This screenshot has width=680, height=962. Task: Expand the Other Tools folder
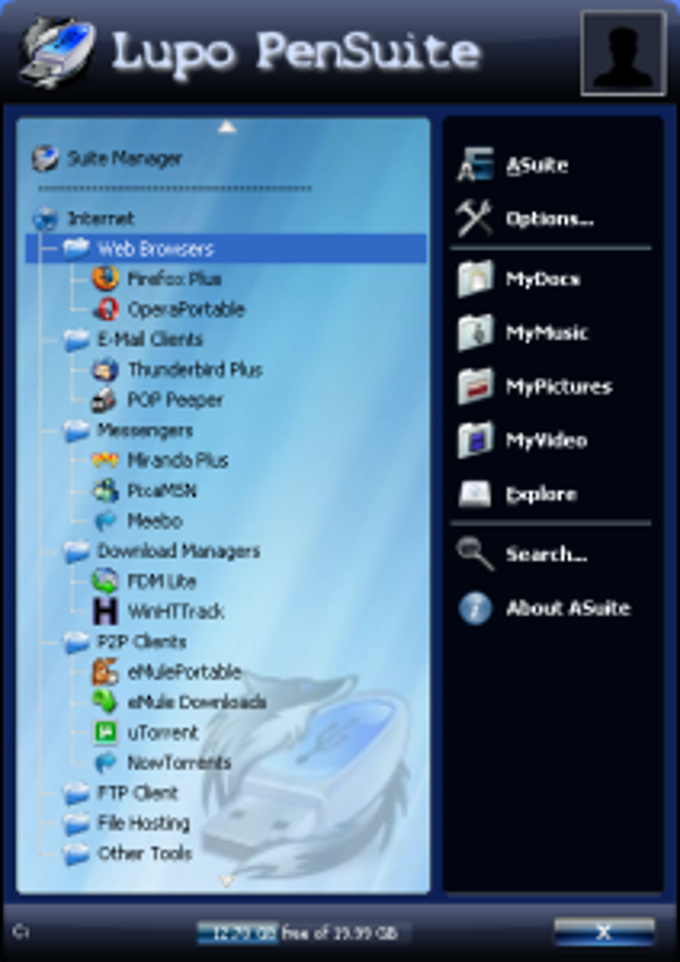coord(76,853)
